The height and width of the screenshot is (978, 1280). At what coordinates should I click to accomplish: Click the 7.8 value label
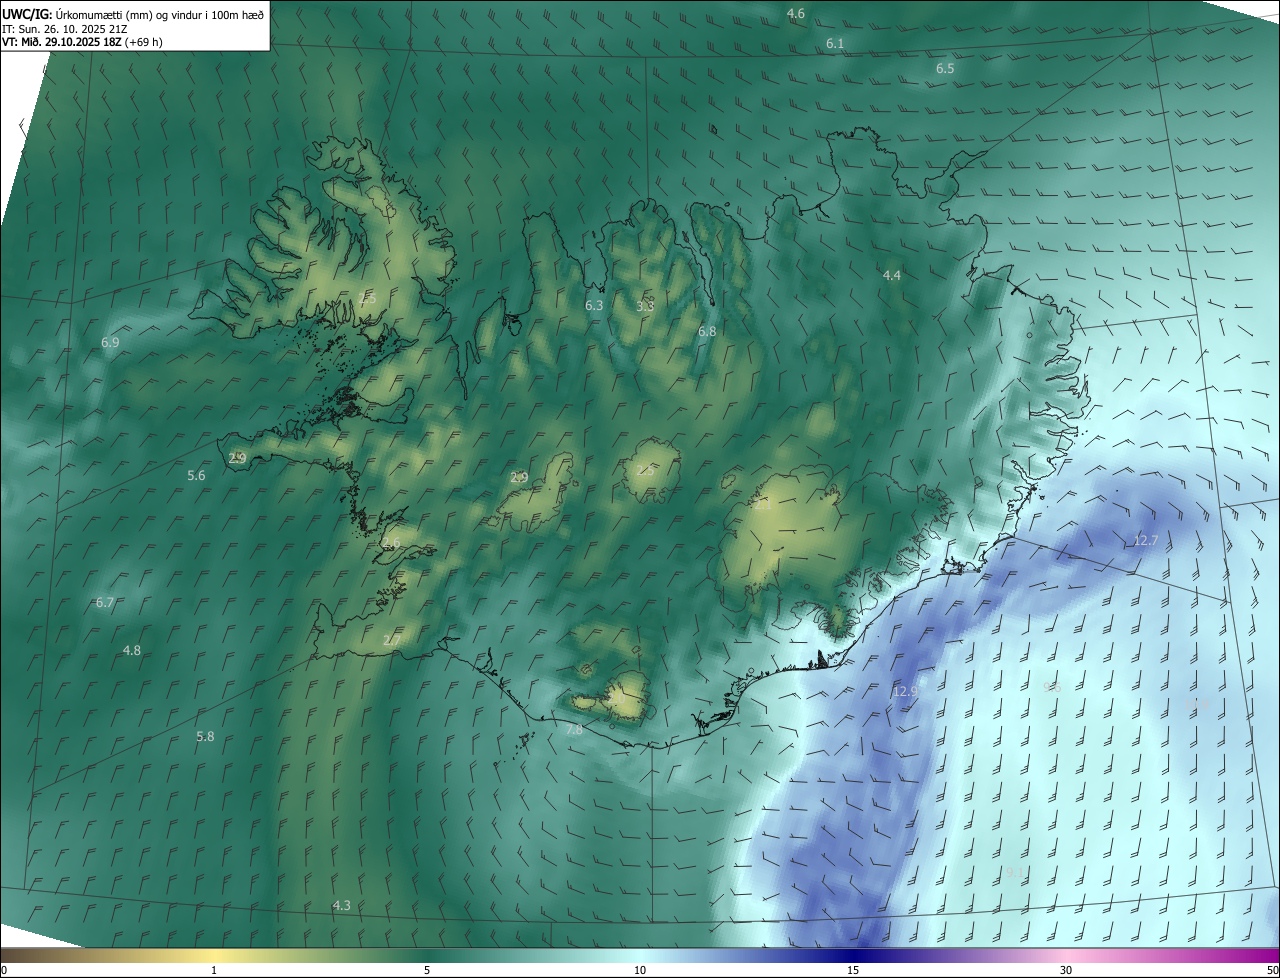(574, 730)
